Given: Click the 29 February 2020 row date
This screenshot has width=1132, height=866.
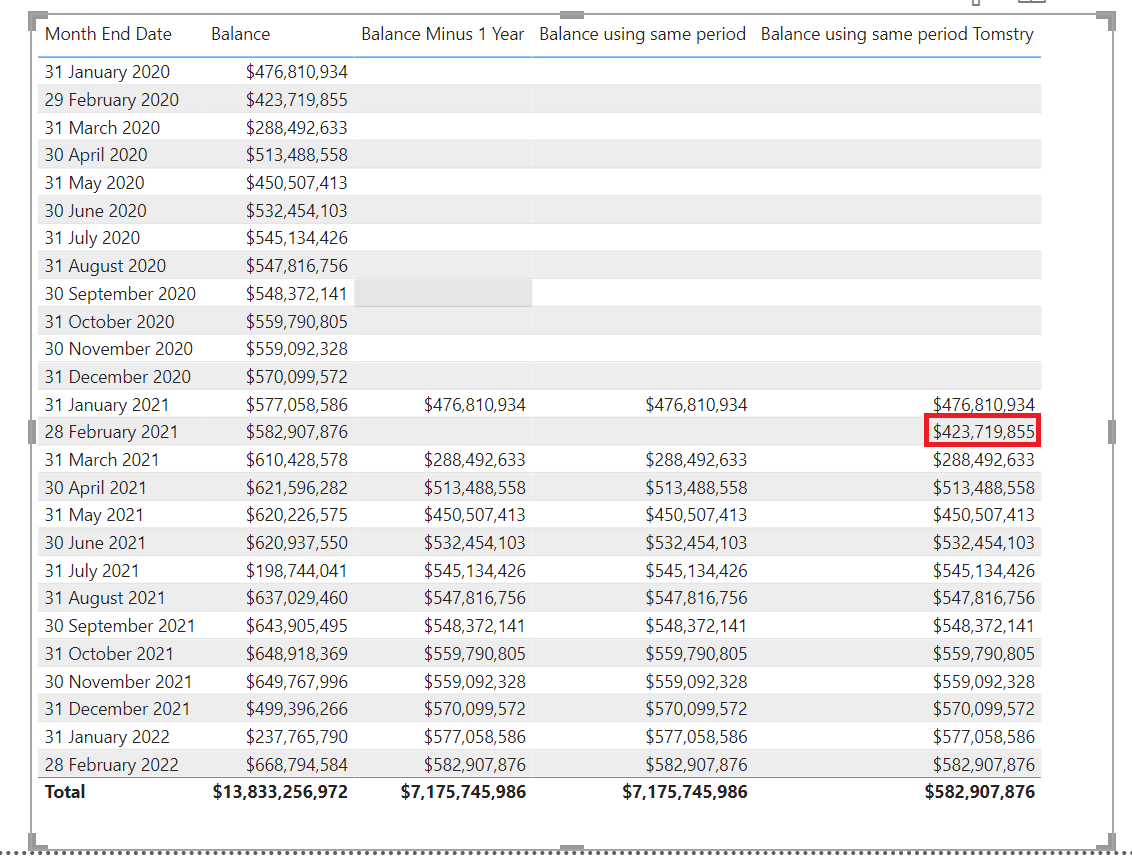Looking at the screenshot, I should pos(112,100).
